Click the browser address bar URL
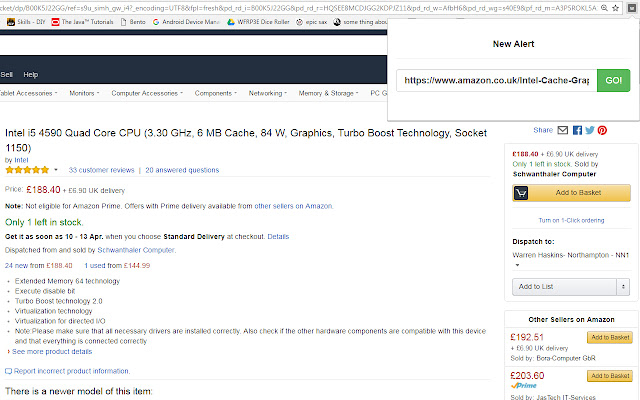640x400 pixels. 298,8
